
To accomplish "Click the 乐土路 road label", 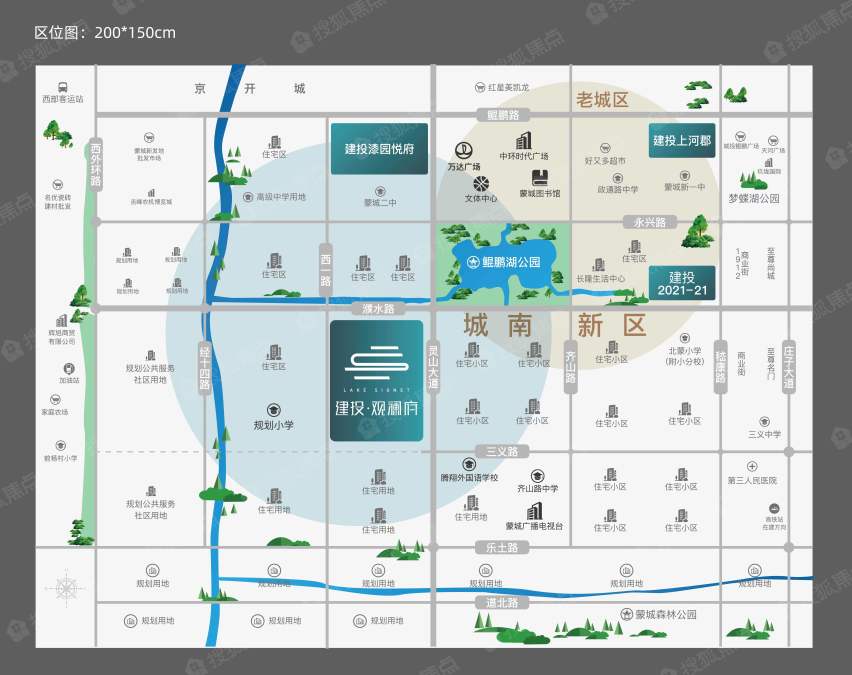I will pyautogui.click(x=502, y=547).
